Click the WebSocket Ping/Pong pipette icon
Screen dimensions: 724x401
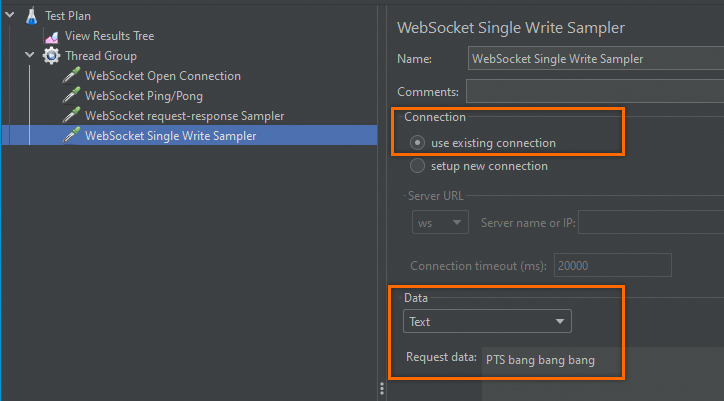pyautogui.click(x=71, y=96)
